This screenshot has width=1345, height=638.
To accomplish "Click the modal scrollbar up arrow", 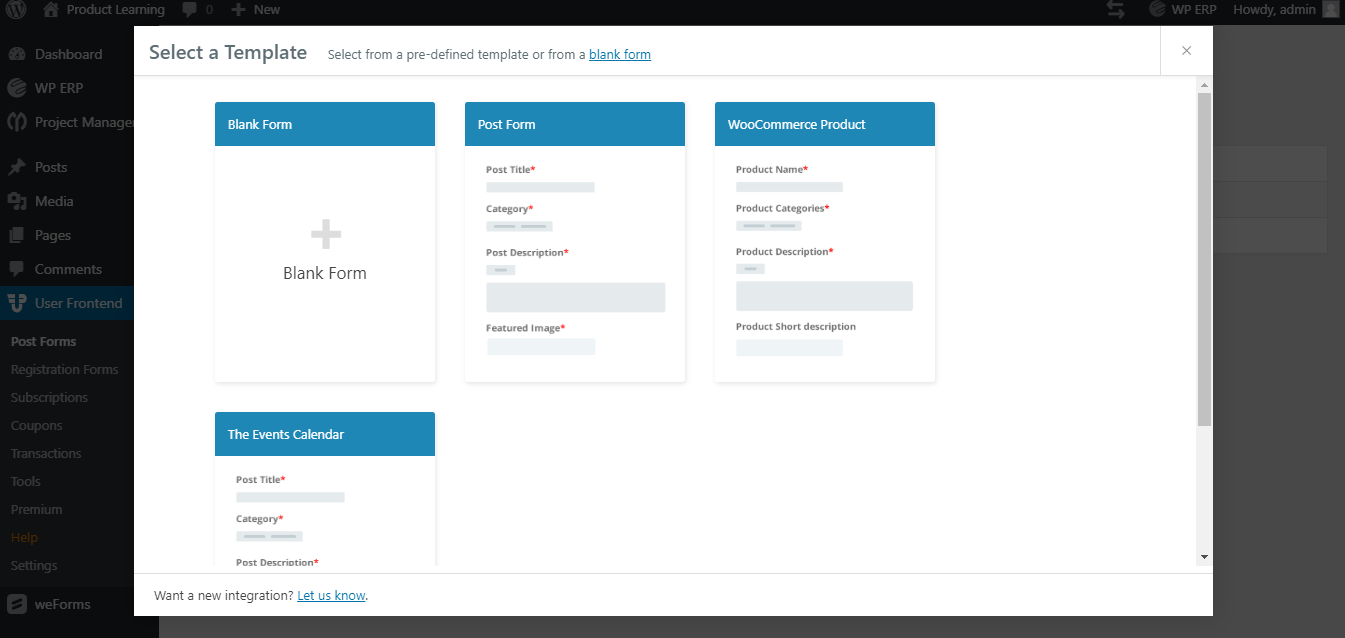I will tap(1204, 86).
